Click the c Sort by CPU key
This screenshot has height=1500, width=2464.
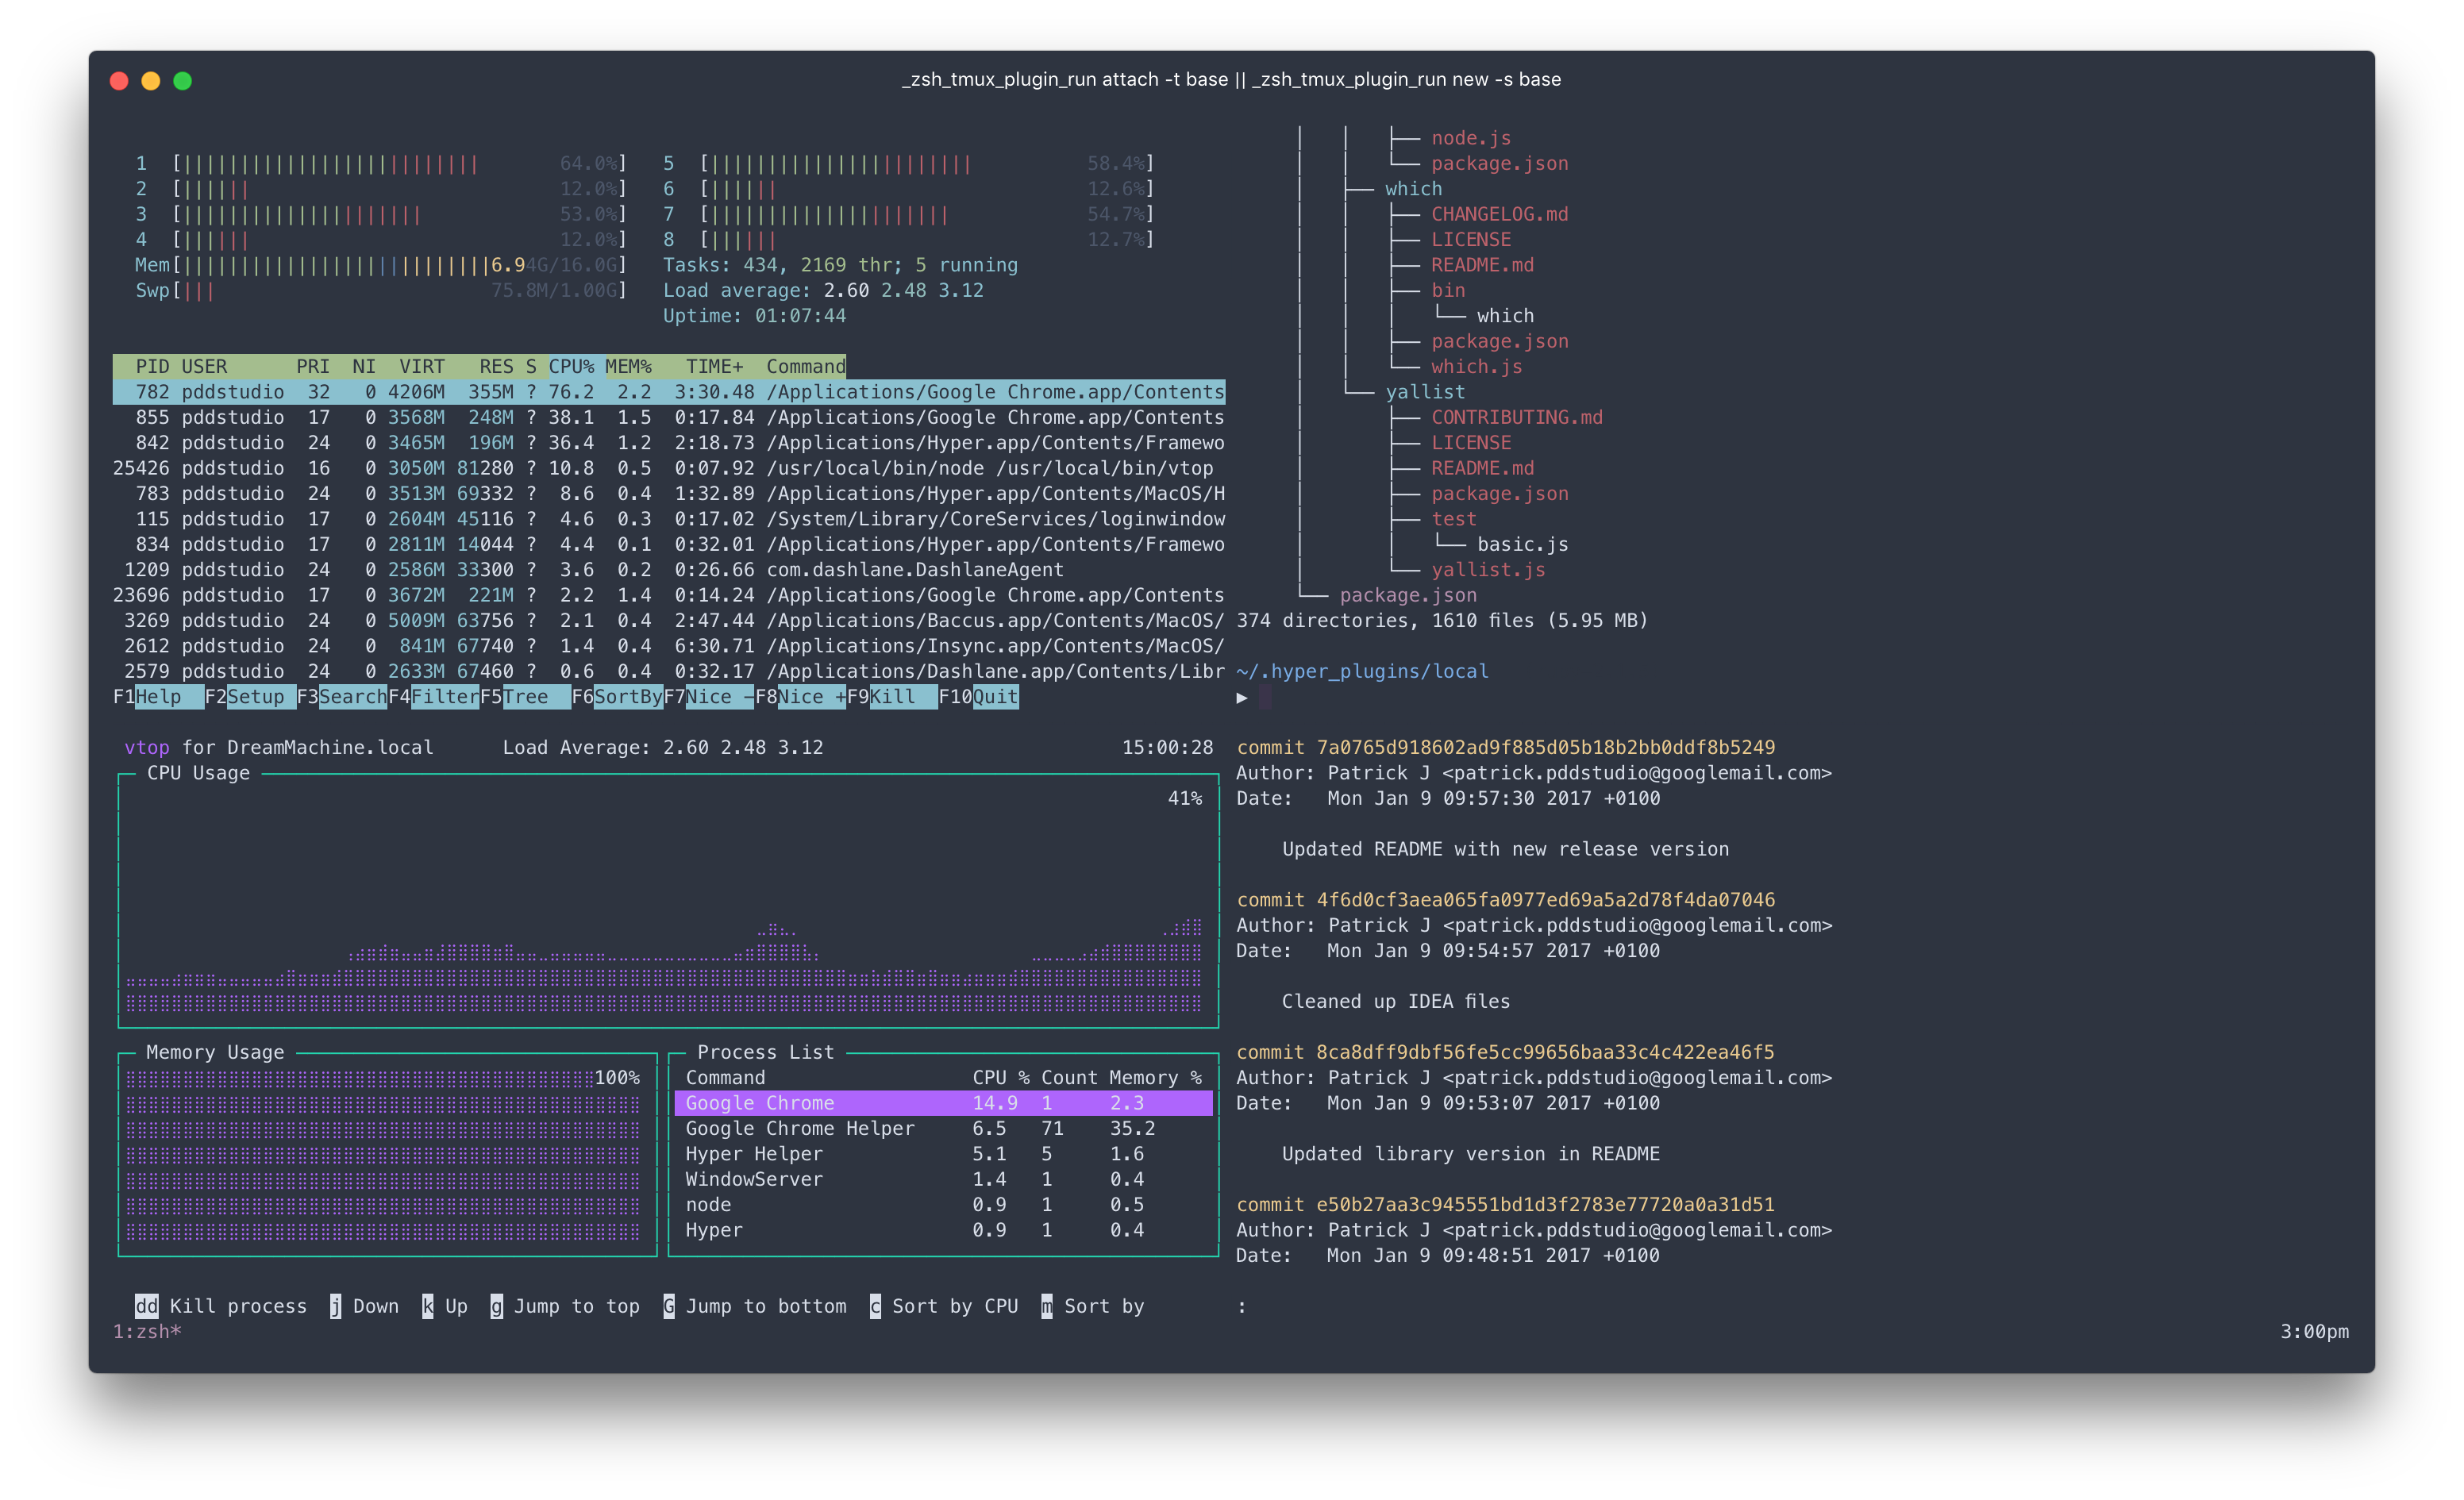(875, 1306)
